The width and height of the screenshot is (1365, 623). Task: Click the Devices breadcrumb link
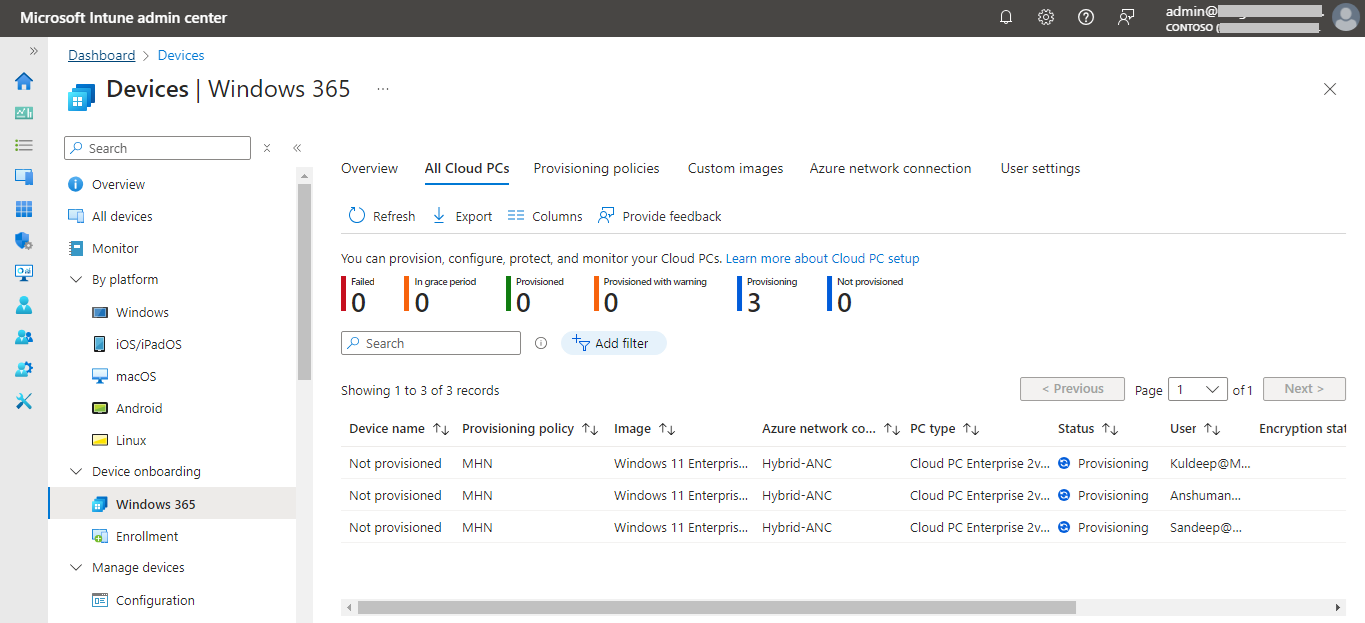click(x=181, y=55)
